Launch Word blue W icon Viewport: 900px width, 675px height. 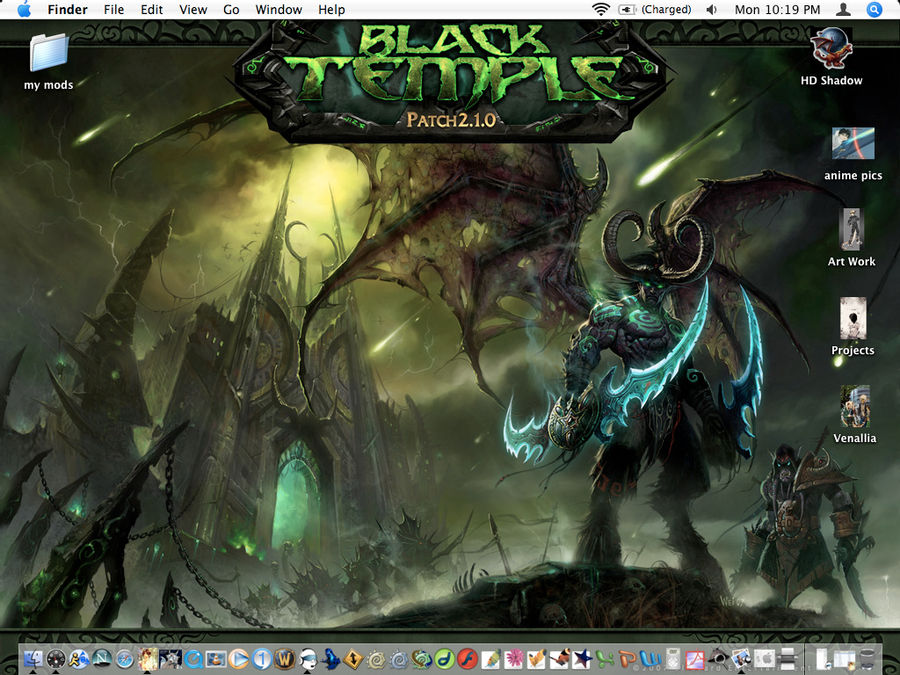(x=650, y=660)
